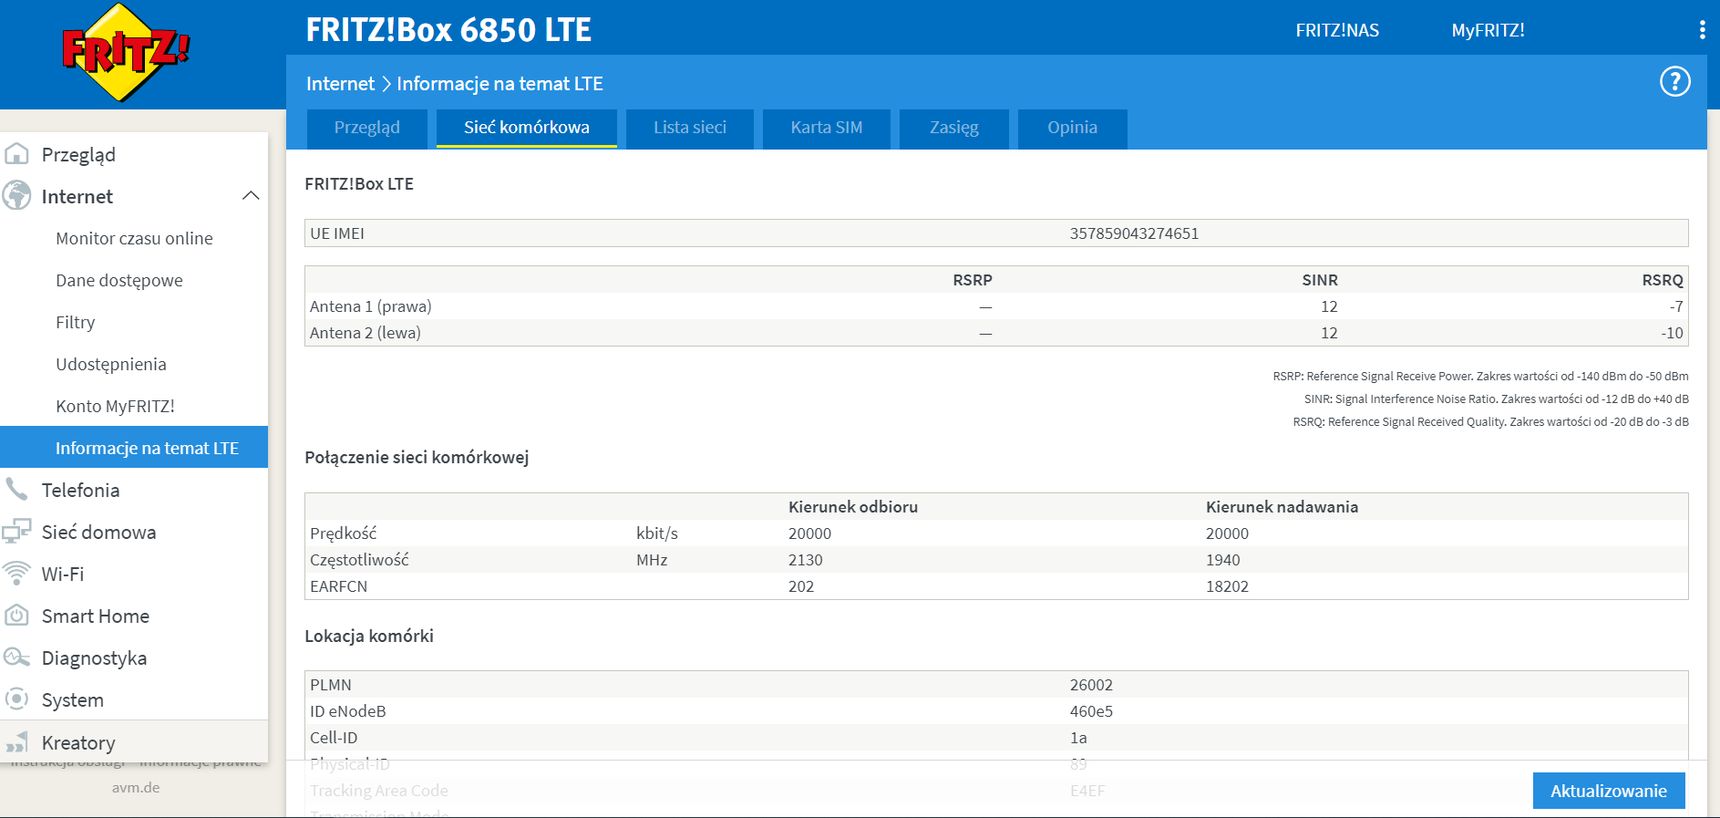The image size is (1720, 818).
Task: Open MyFRITZ! link in header
Action: tap(1488, 31)
